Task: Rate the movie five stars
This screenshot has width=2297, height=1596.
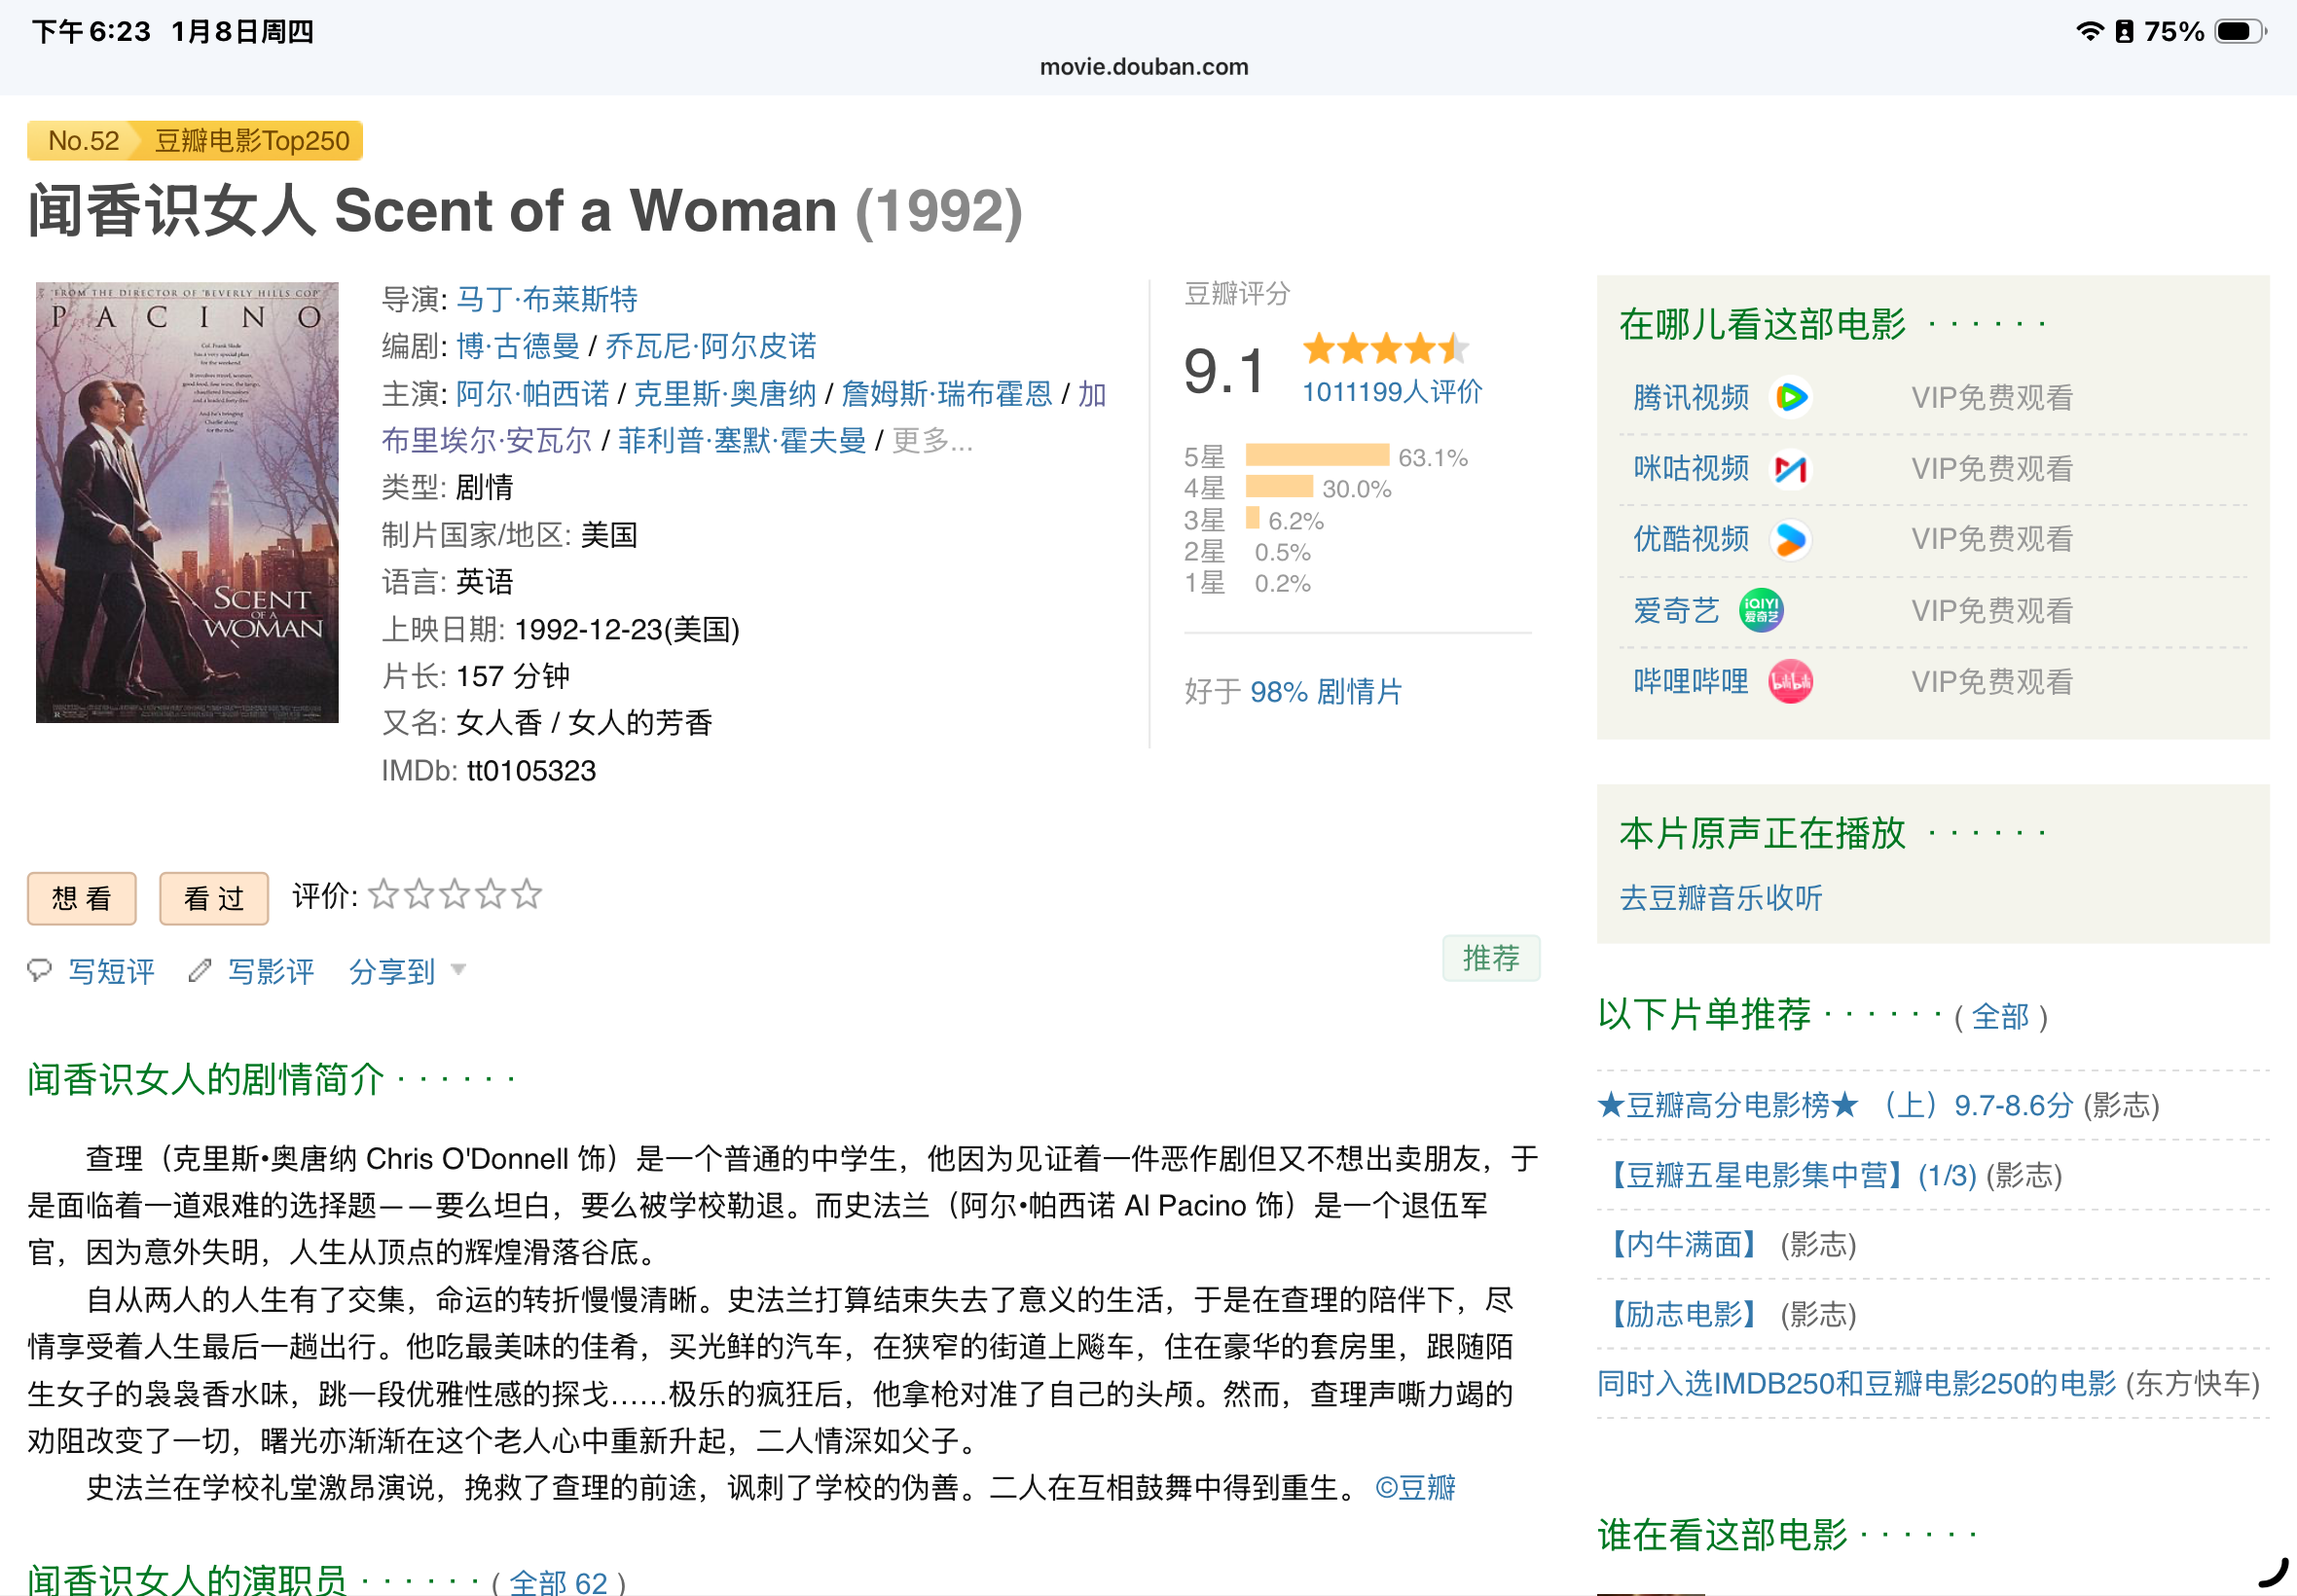Action: [x=527, y=894]
